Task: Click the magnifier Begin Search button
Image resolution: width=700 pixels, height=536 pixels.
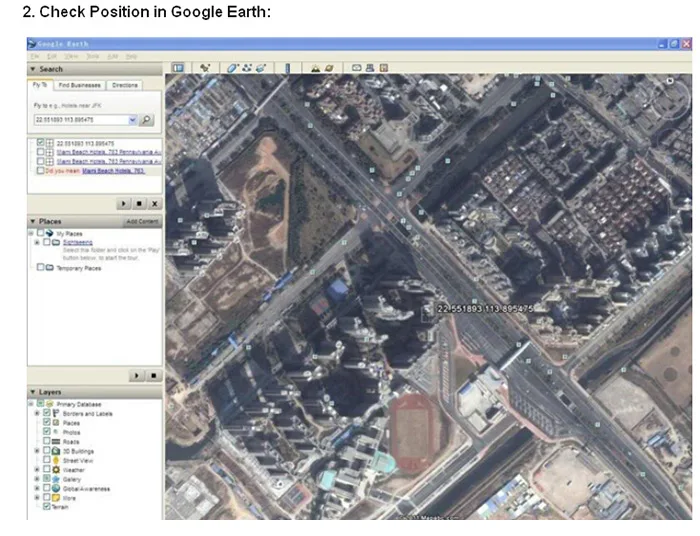Action: click(146, 120)
